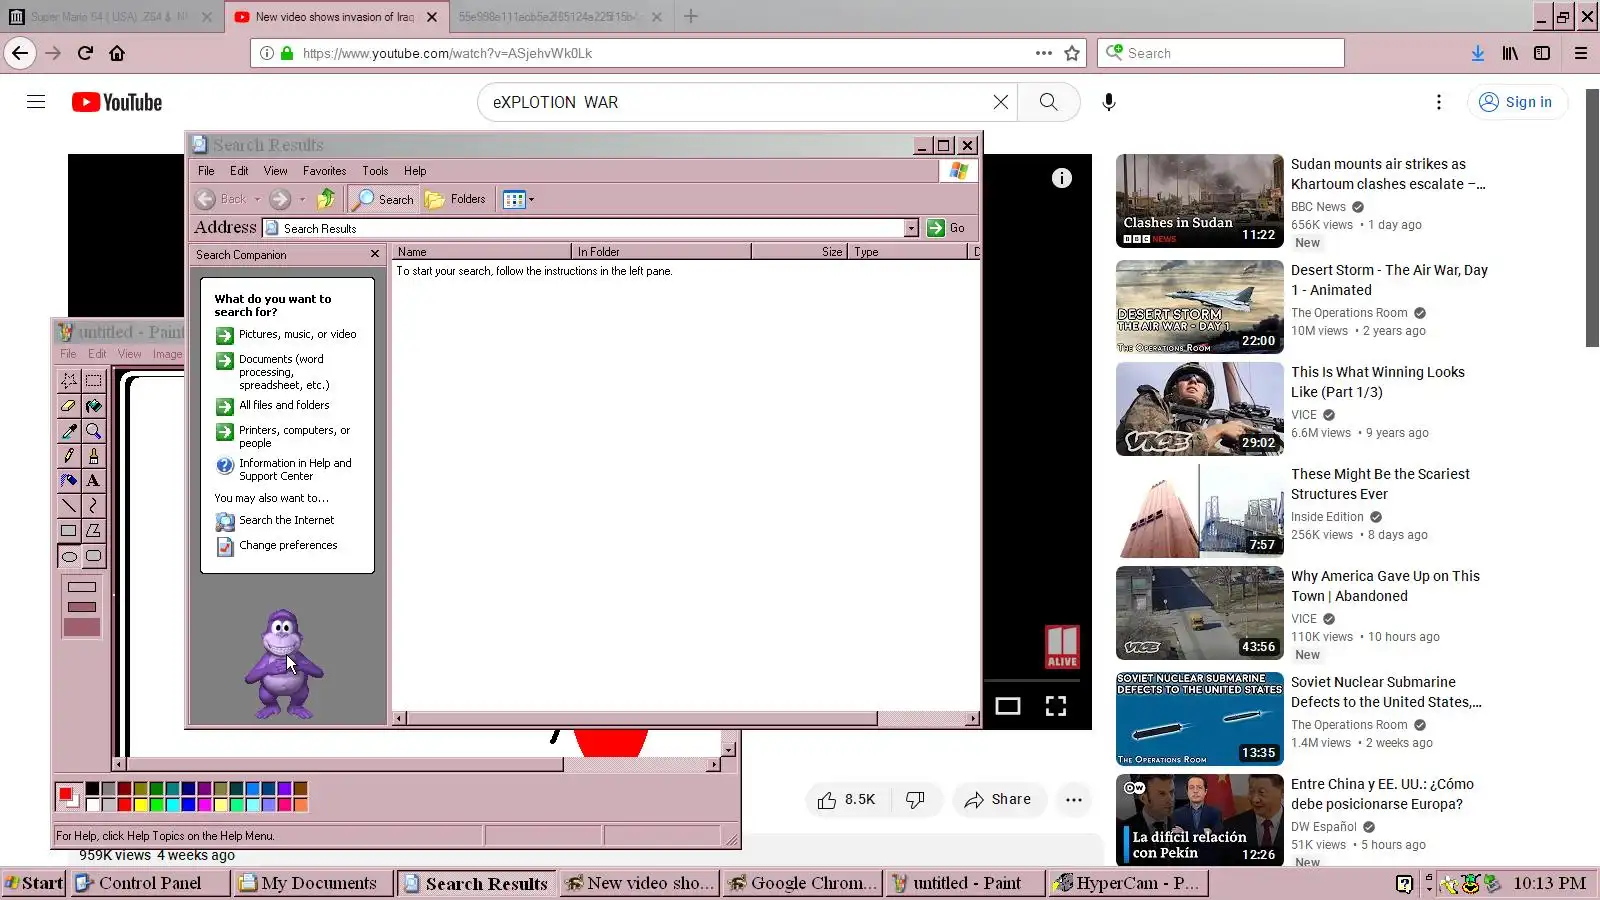Pick the Rectangle shape tool

coord(69,531)
